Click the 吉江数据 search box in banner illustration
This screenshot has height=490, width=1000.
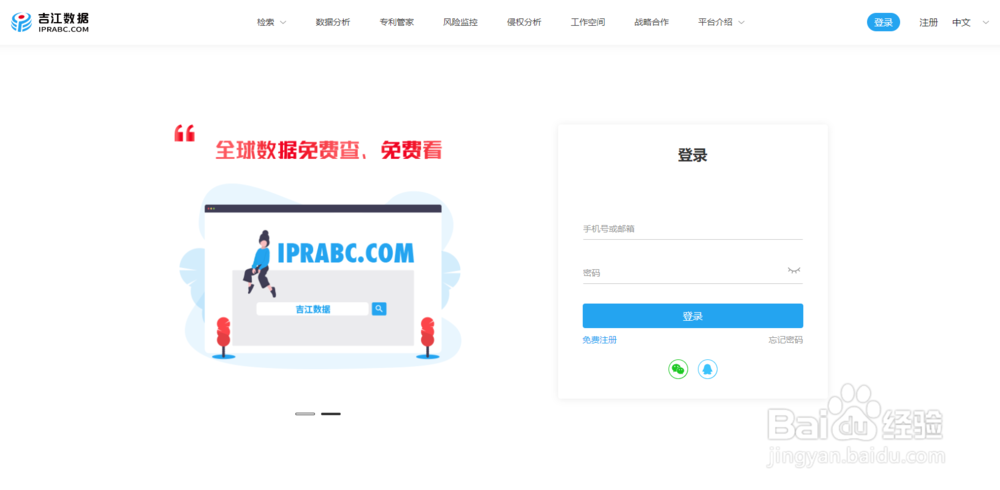[312, 309]
